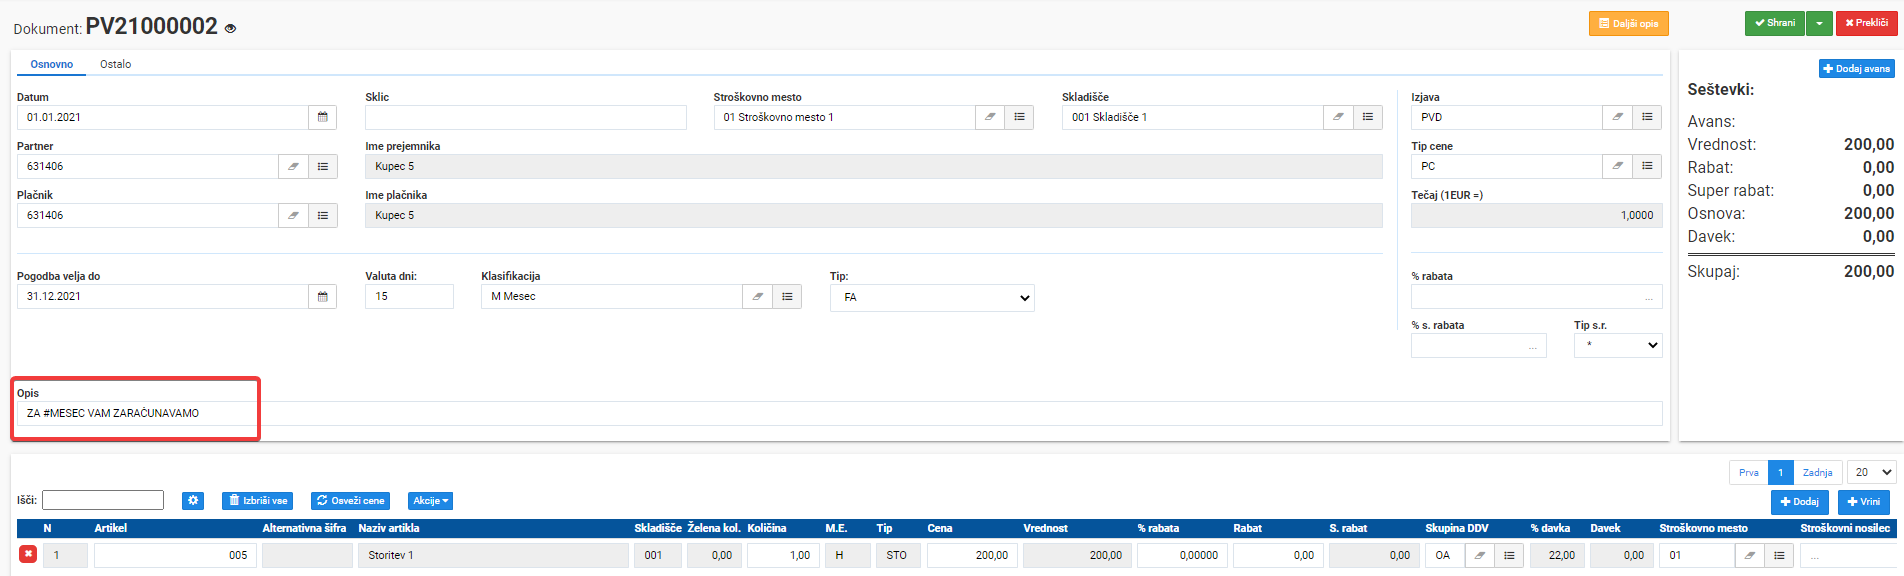Edit Količina value 1,00 in row 1
Screen dimensions: 1904x576
(783, 555)
